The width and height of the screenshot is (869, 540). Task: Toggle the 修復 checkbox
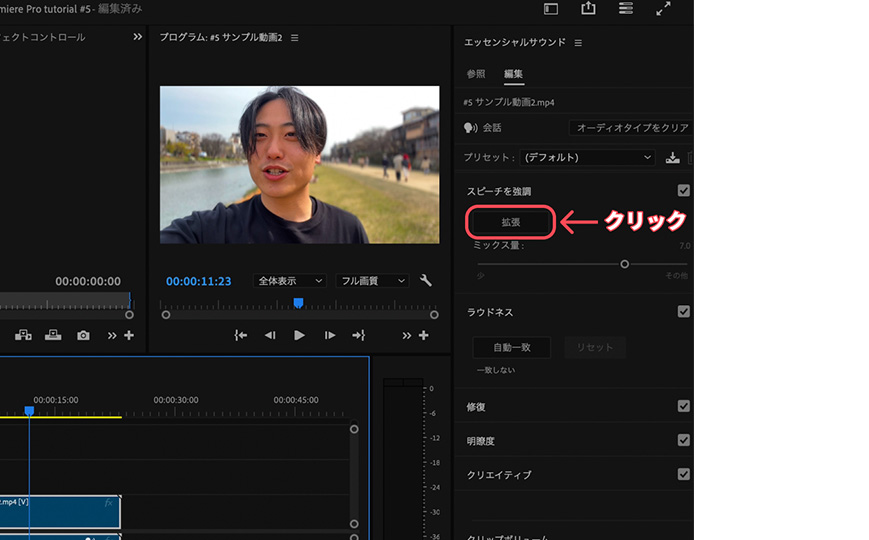point(683,406)
